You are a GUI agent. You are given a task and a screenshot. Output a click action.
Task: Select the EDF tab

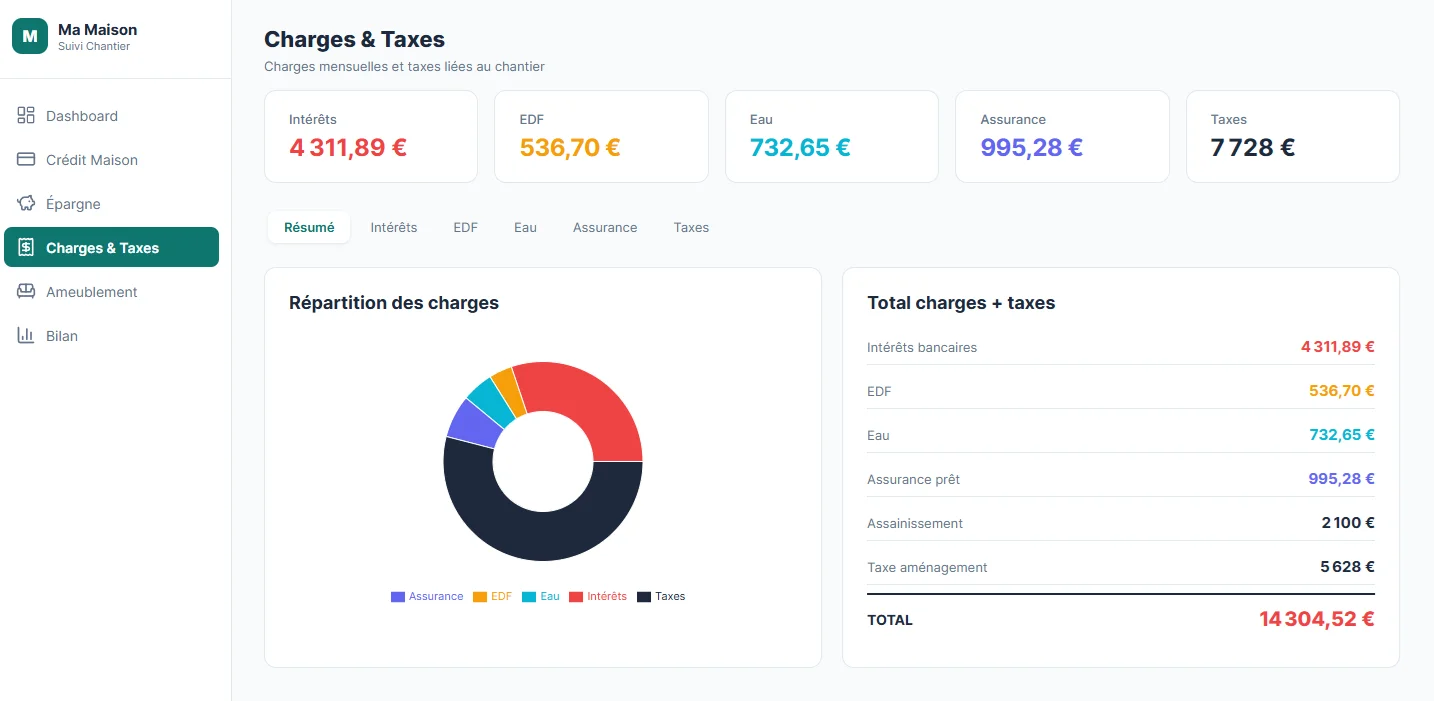(x=465, y=227)
